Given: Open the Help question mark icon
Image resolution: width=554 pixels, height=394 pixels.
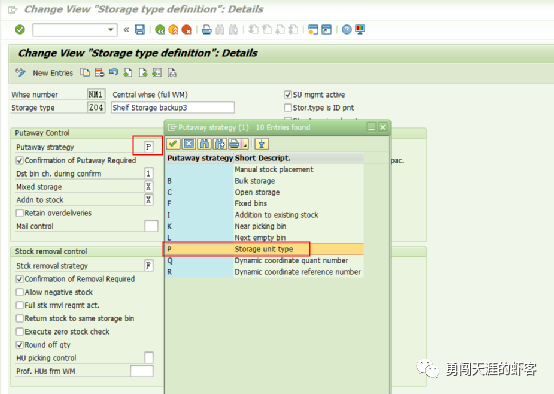Looking at the screenshot, I should click(347, 30).
